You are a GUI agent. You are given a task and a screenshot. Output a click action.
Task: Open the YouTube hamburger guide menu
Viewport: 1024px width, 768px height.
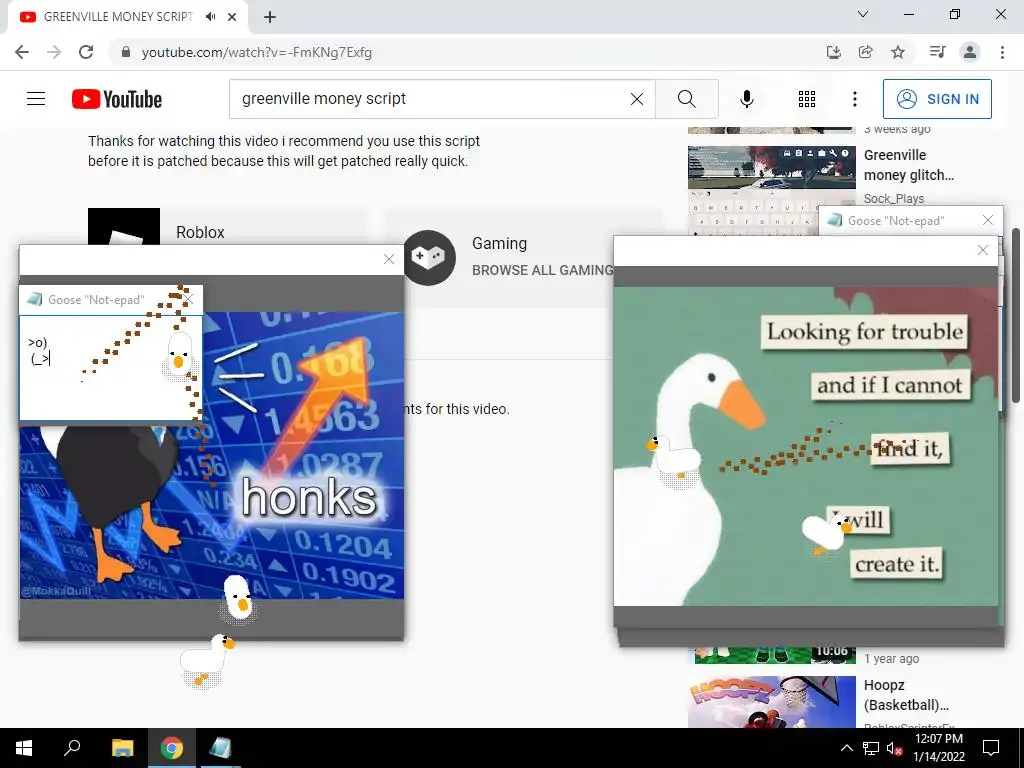(36, 99)
